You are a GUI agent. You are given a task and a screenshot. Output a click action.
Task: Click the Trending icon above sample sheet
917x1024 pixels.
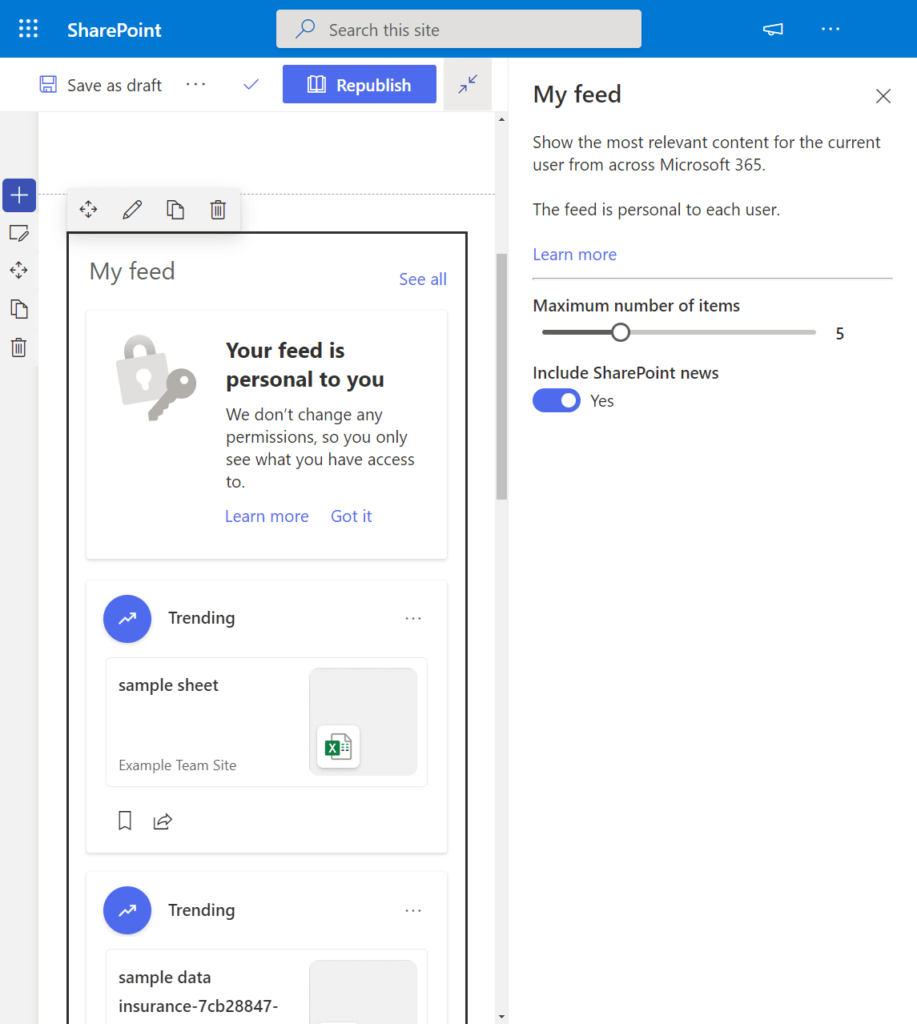127,618
